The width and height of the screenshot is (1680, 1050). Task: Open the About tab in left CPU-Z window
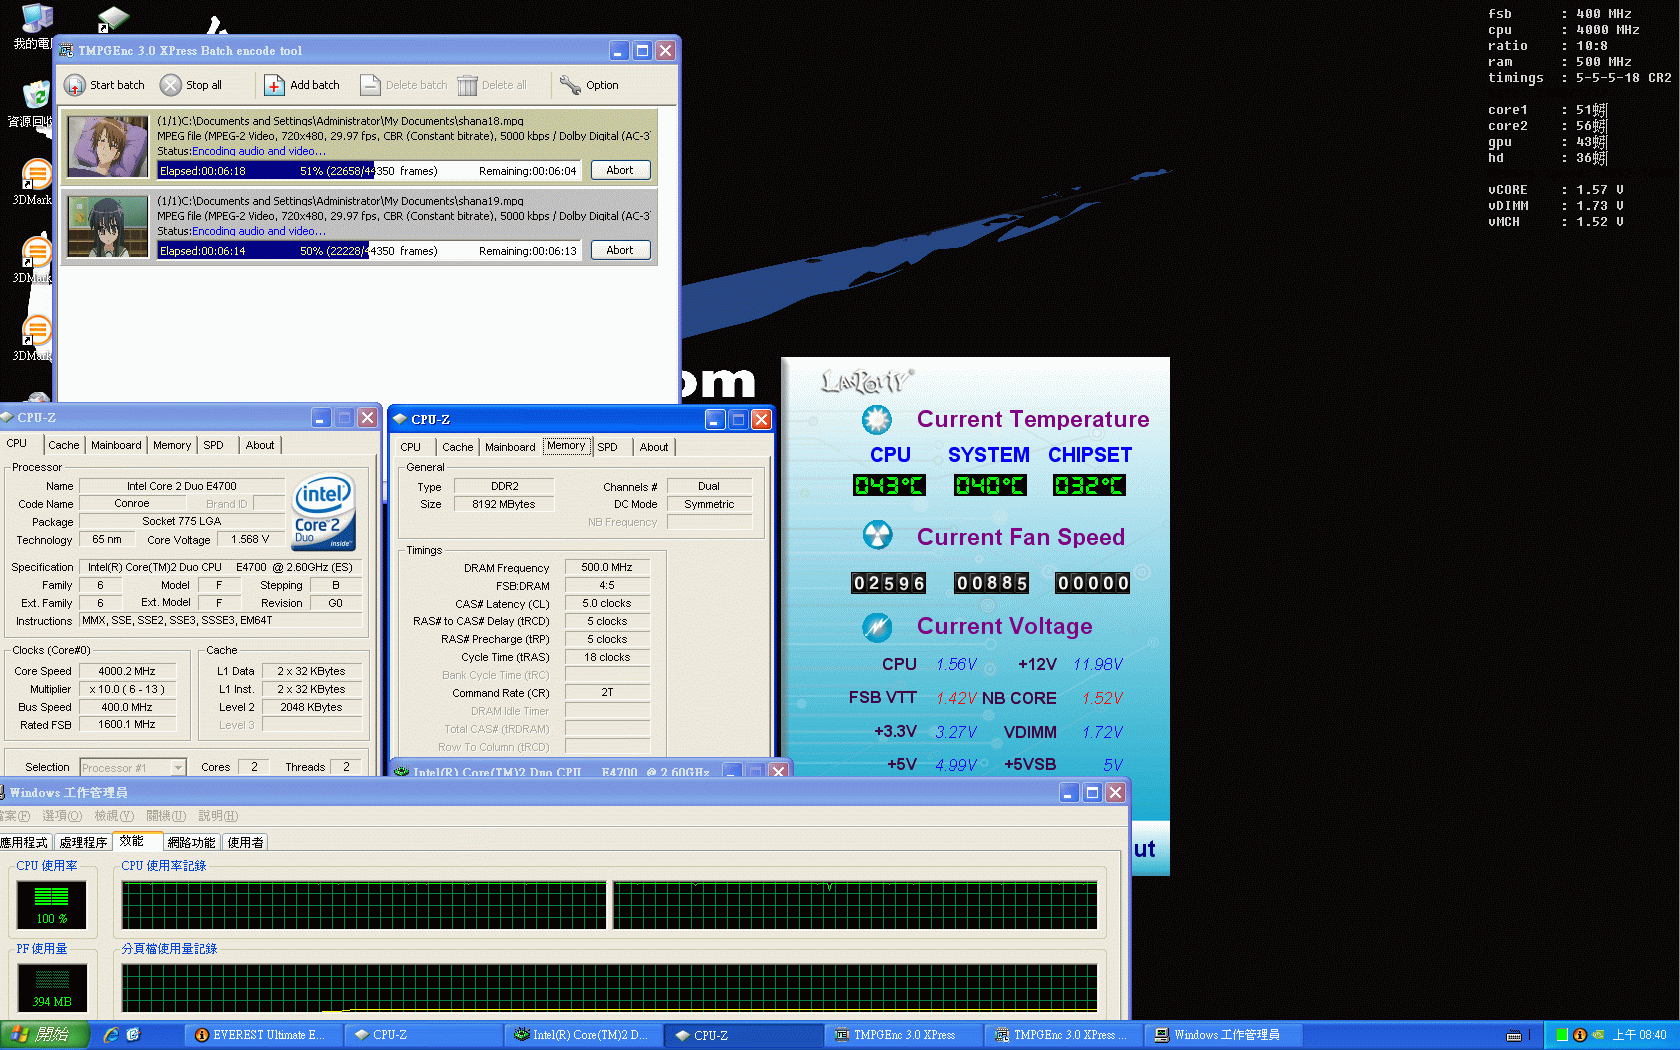260,445
